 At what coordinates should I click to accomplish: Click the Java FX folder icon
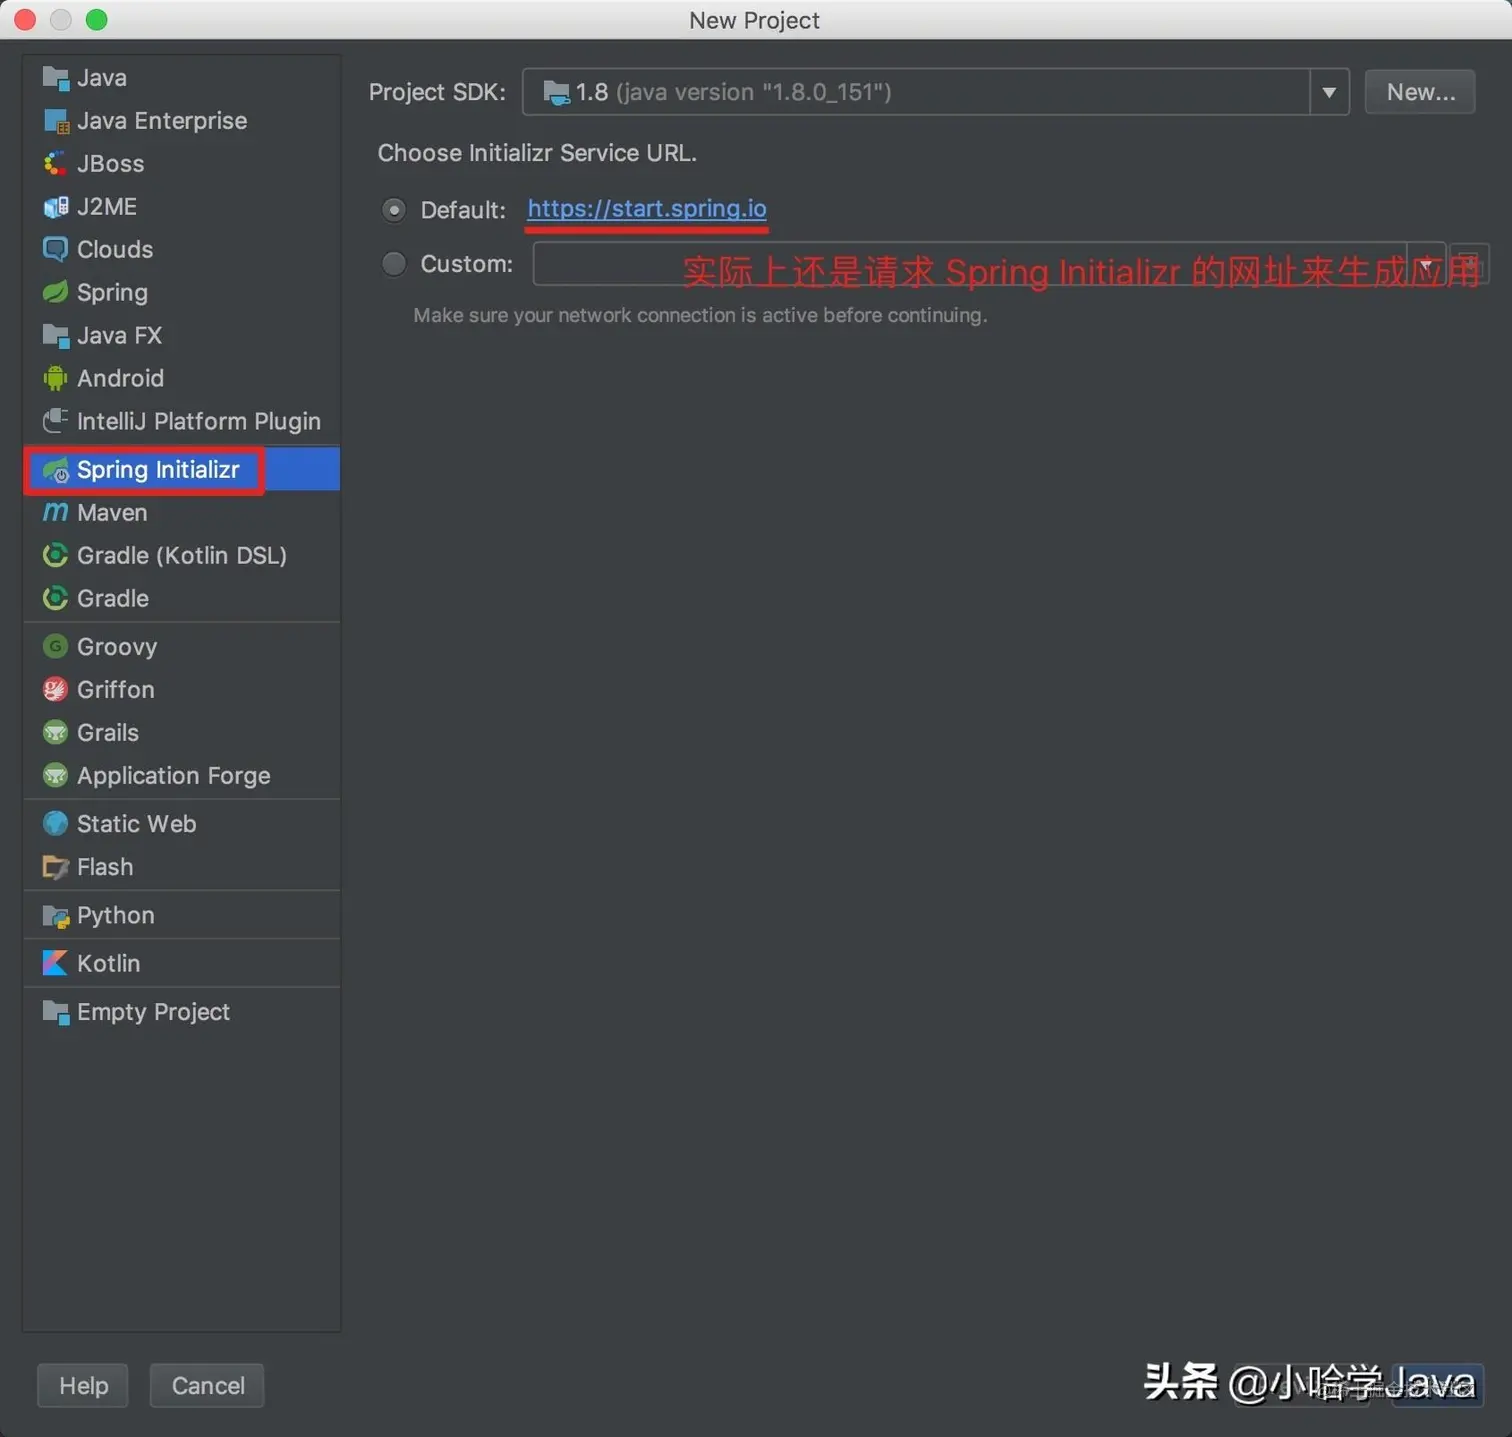tap(56, 335)
